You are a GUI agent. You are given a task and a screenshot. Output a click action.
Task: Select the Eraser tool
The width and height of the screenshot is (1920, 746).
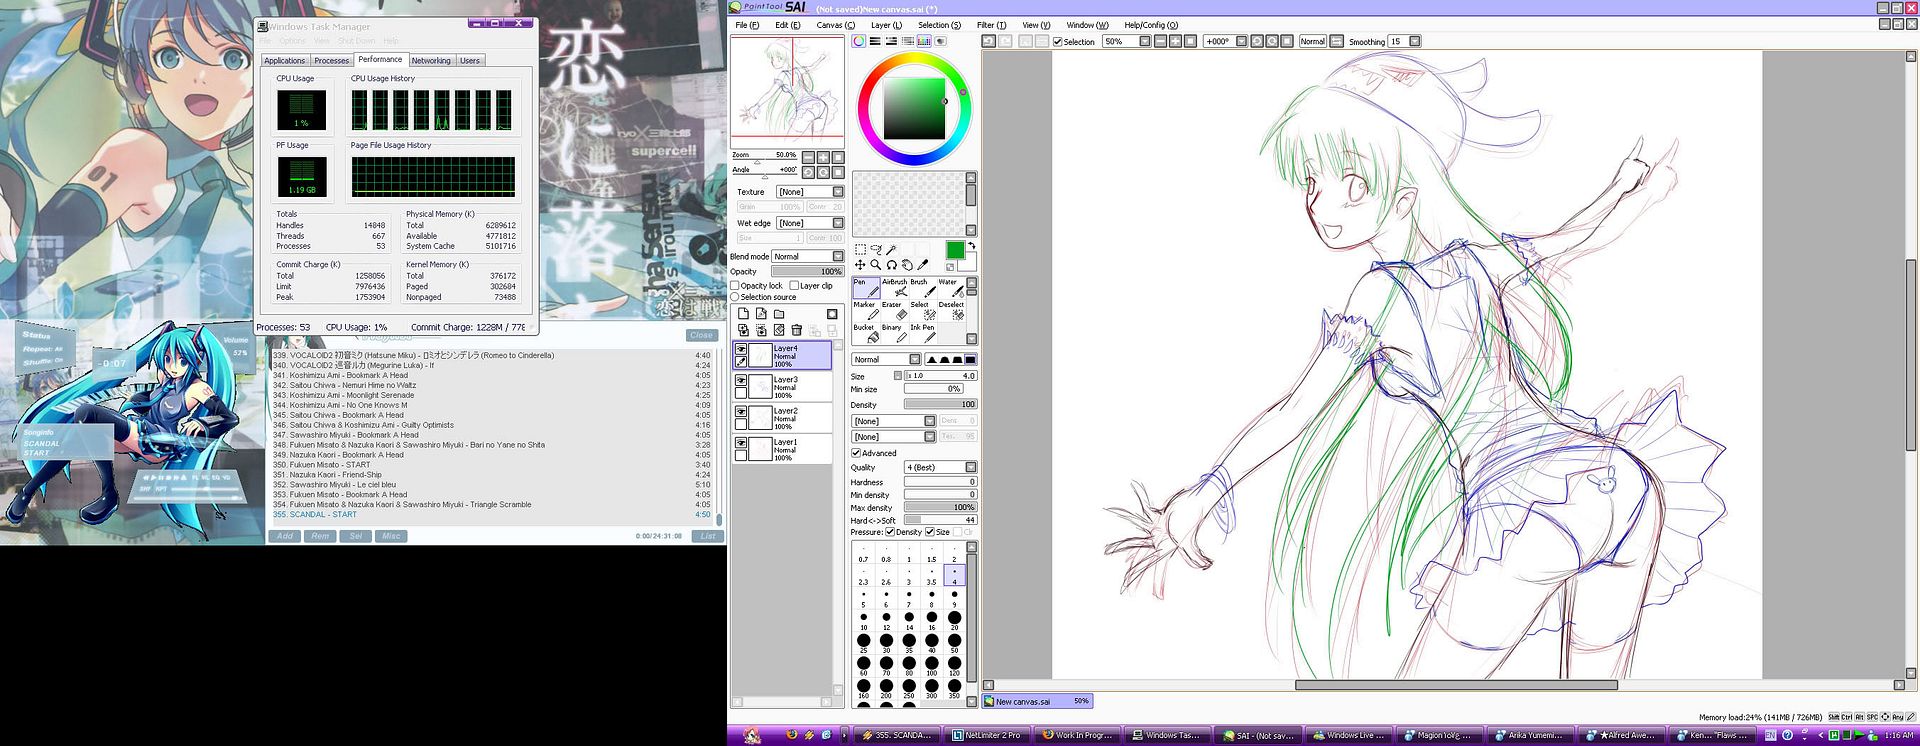tap(894, 311)
